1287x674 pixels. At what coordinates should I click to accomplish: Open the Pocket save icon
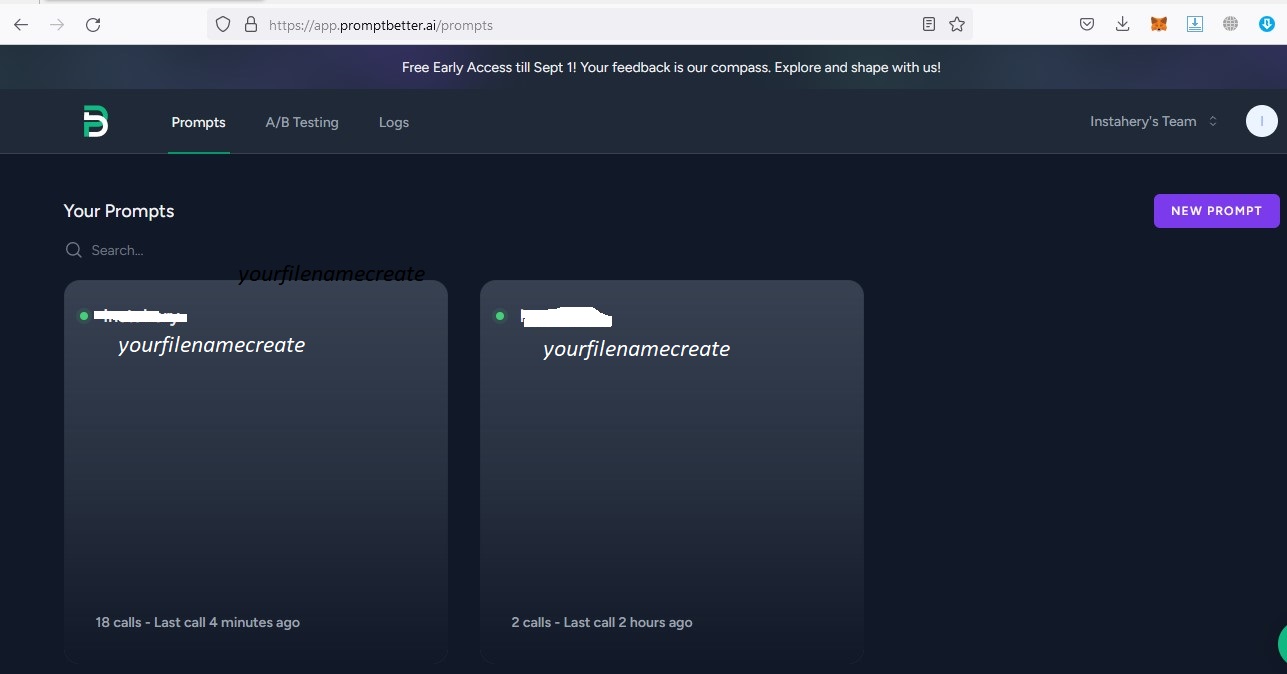click(1087, 25)
